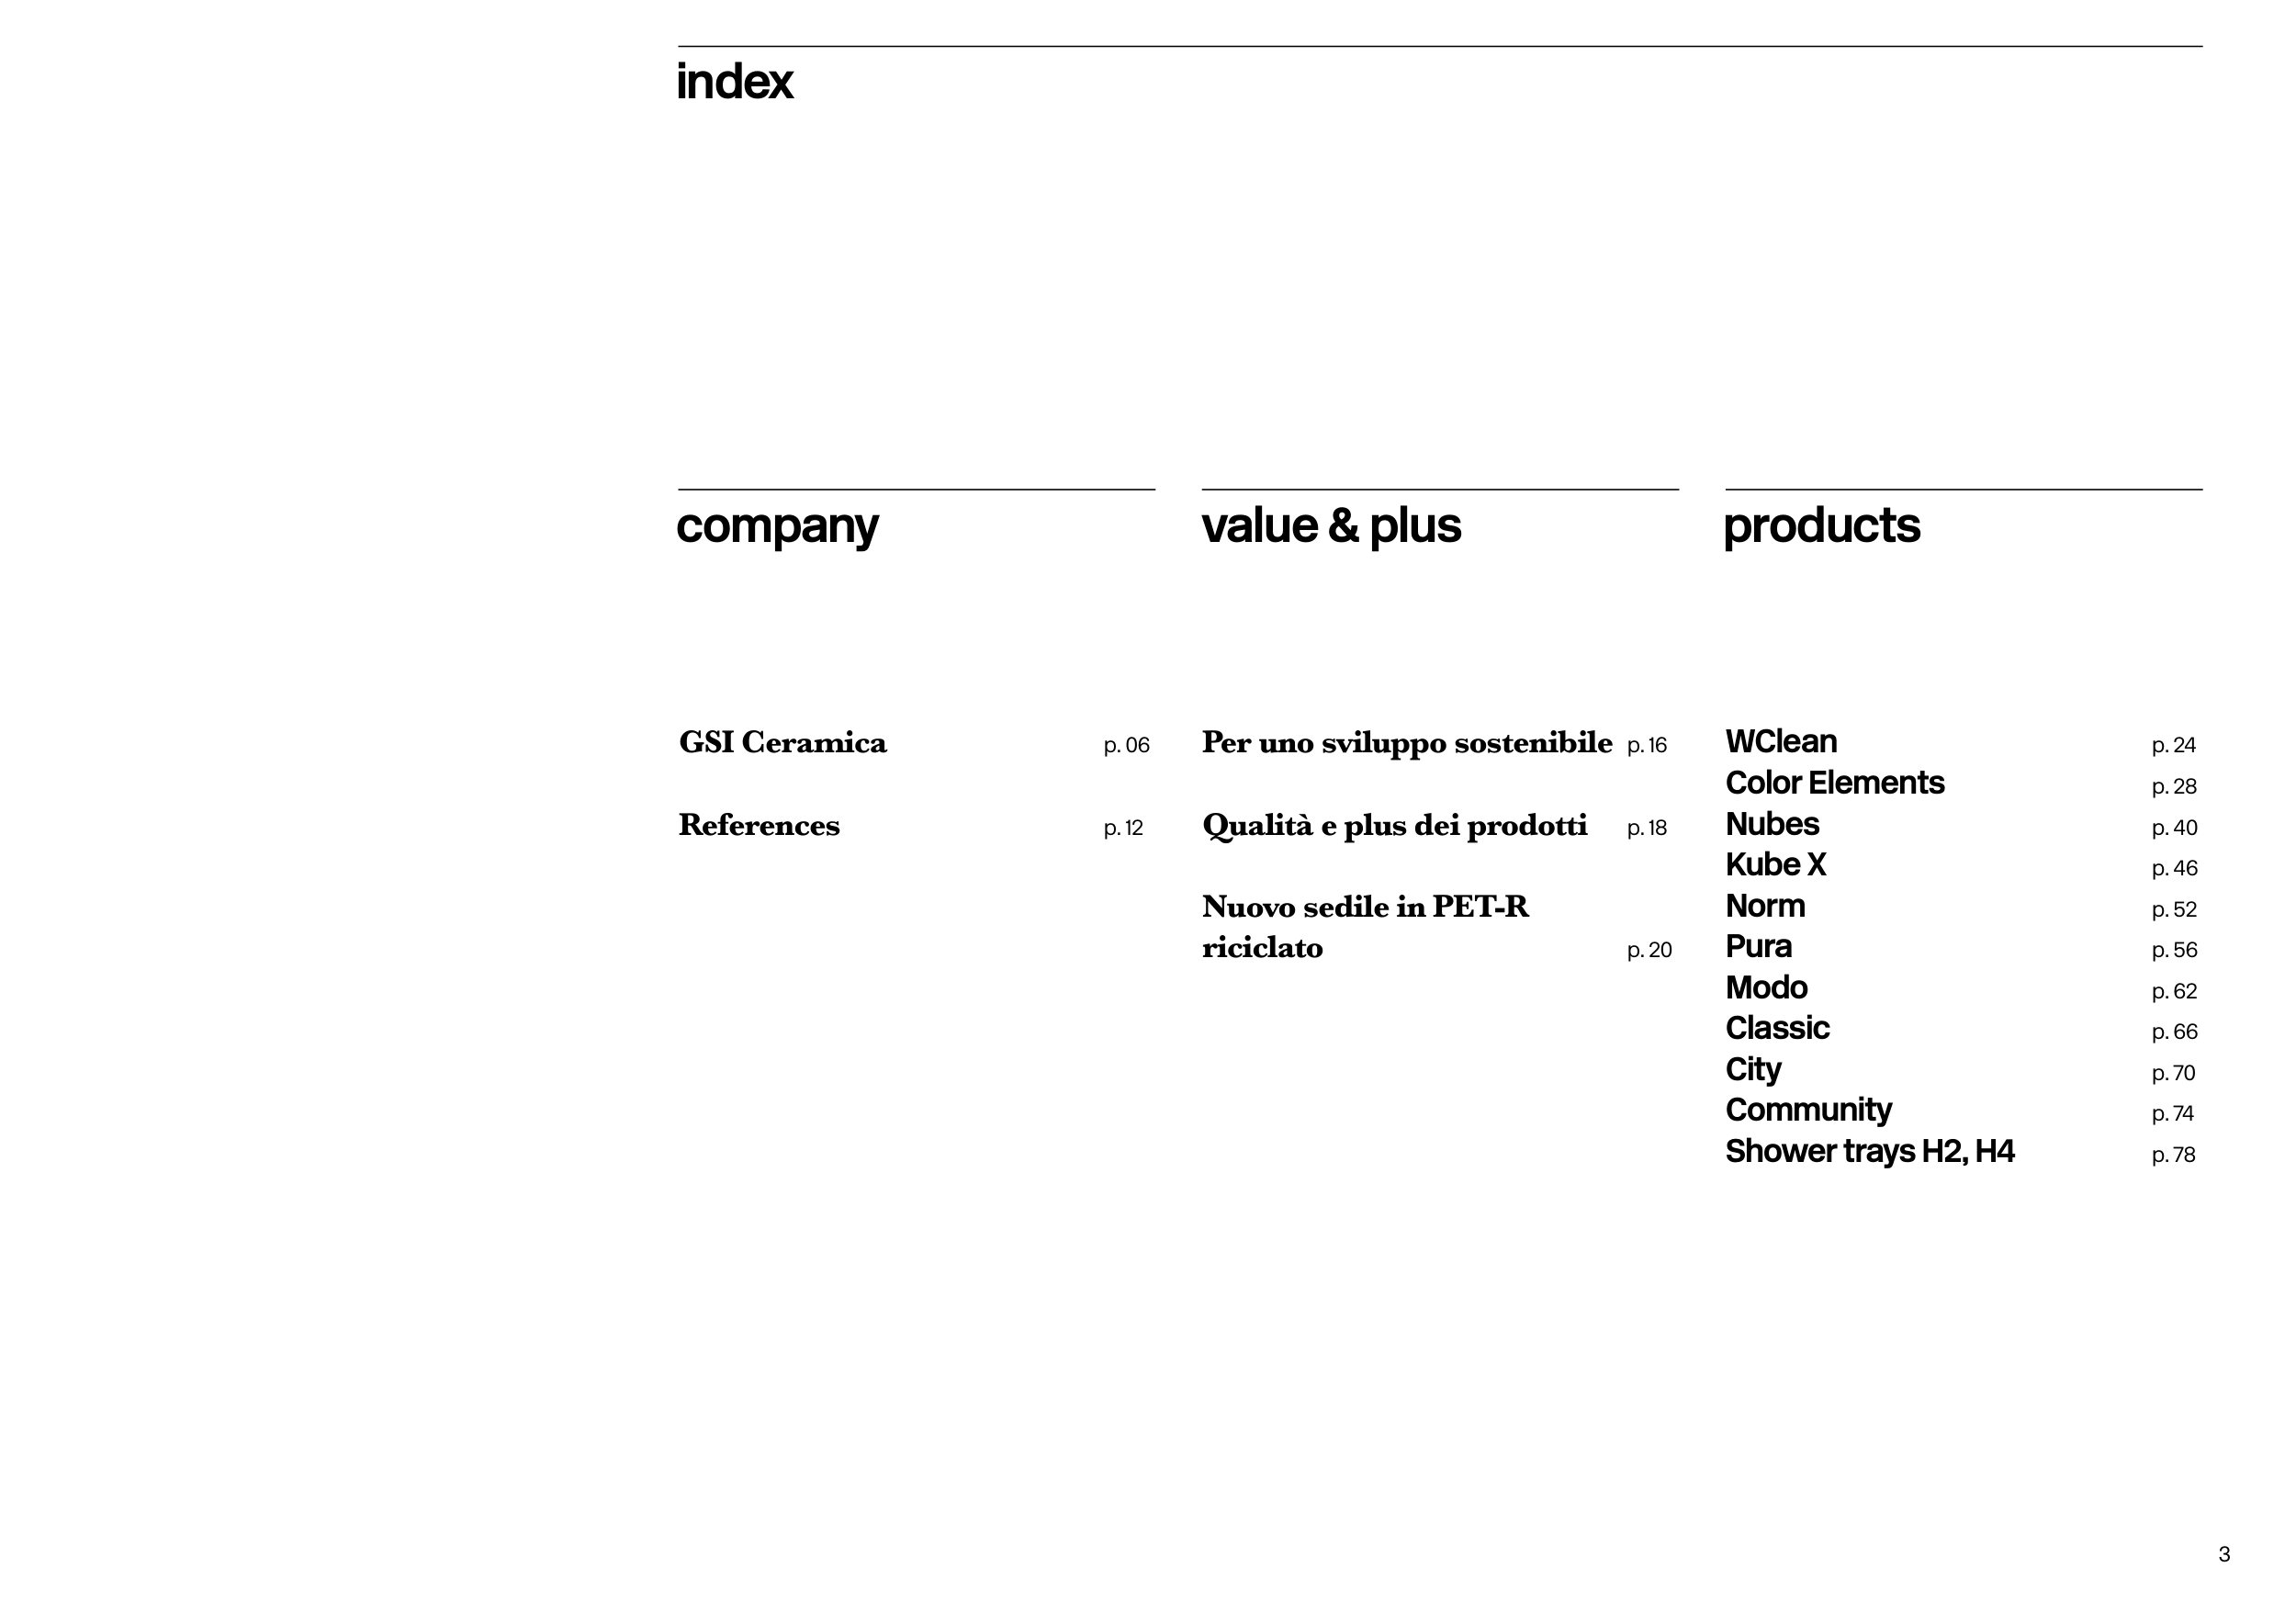The image size is (2296, 1624).
Task: Click the company section heading
Action: click(777, 526)
